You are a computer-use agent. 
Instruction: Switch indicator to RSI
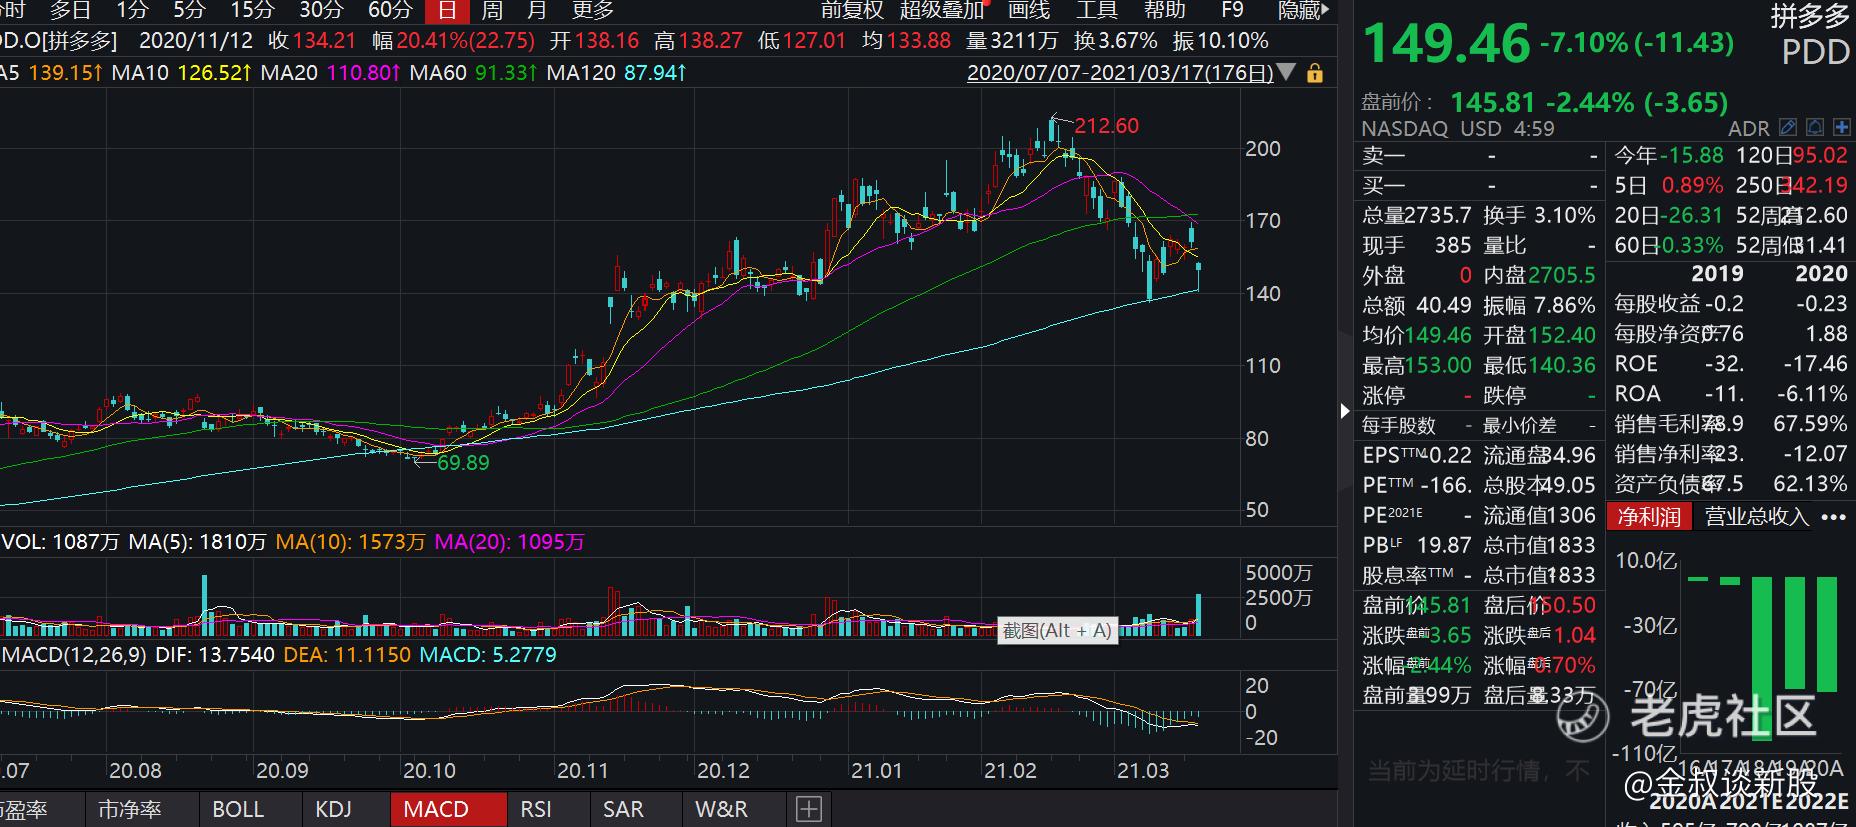[536, 809]
